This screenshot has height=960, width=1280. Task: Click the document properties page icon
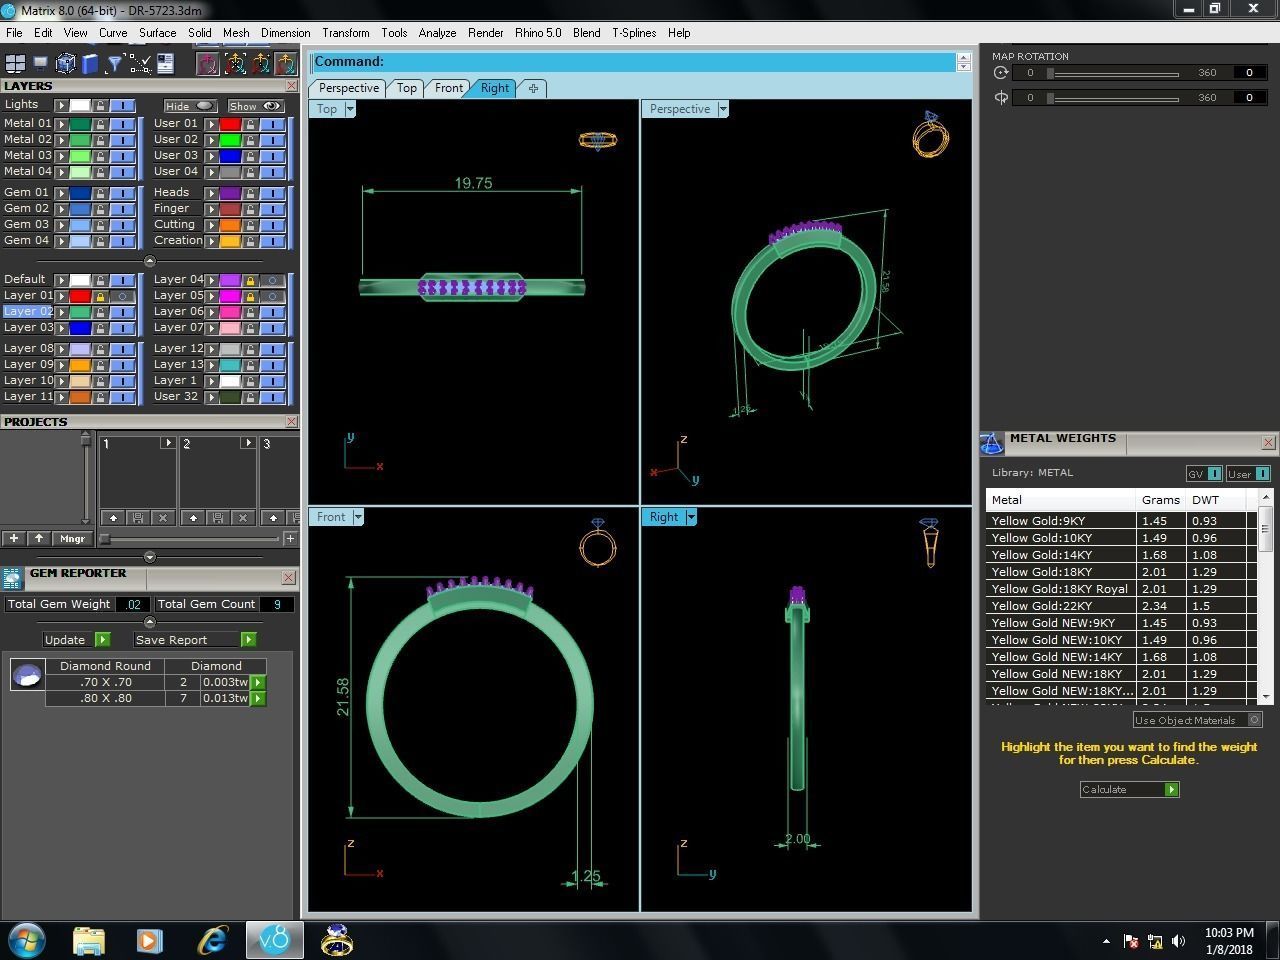point(165,64)
